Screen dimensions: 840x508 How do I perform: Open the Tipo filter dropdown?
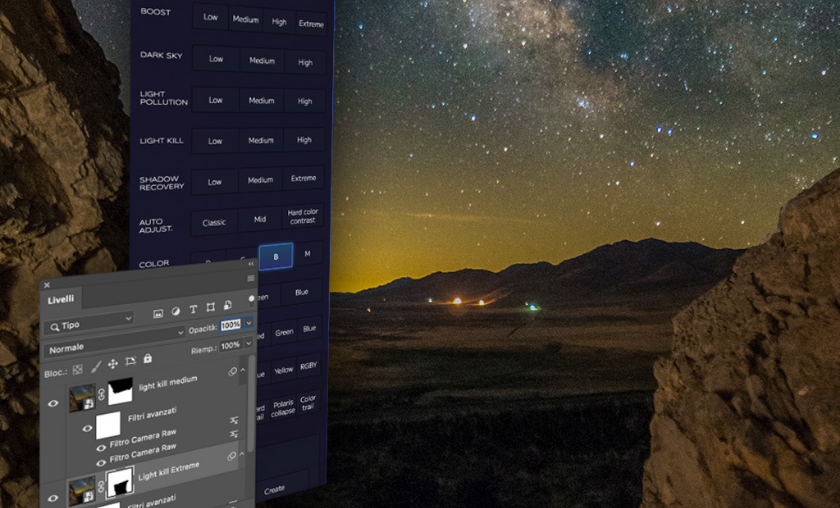coord(88,323)
